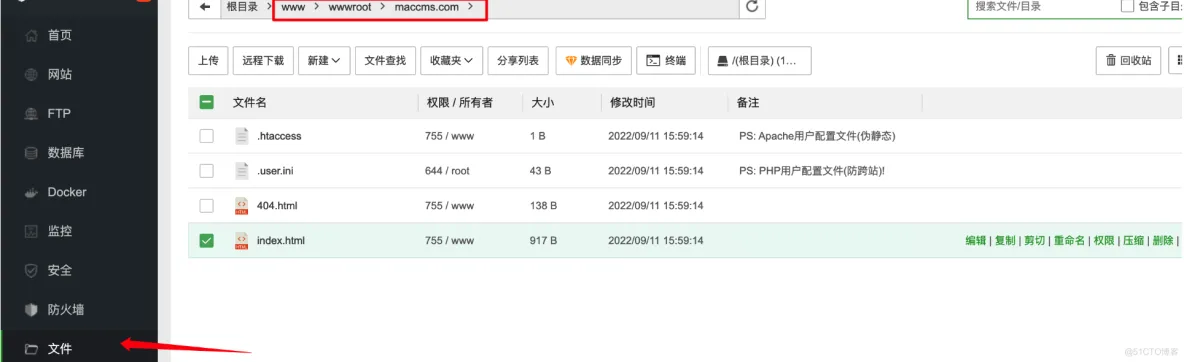The image size is (1184, 362).
Task: Click .user.ini permission 644 / root
Action: pyautogui.click(x=447, y=171)
